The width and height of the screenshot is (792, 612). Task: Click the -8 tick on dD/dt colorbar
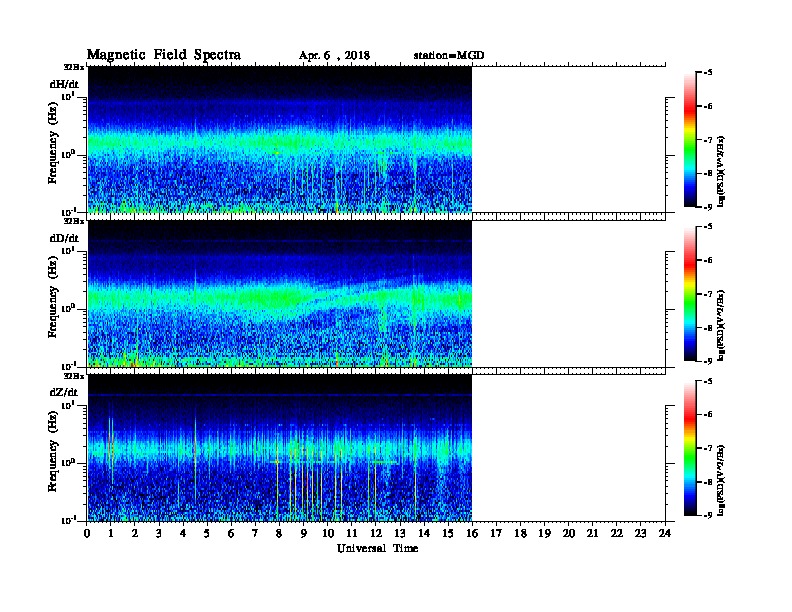[708, 327]
